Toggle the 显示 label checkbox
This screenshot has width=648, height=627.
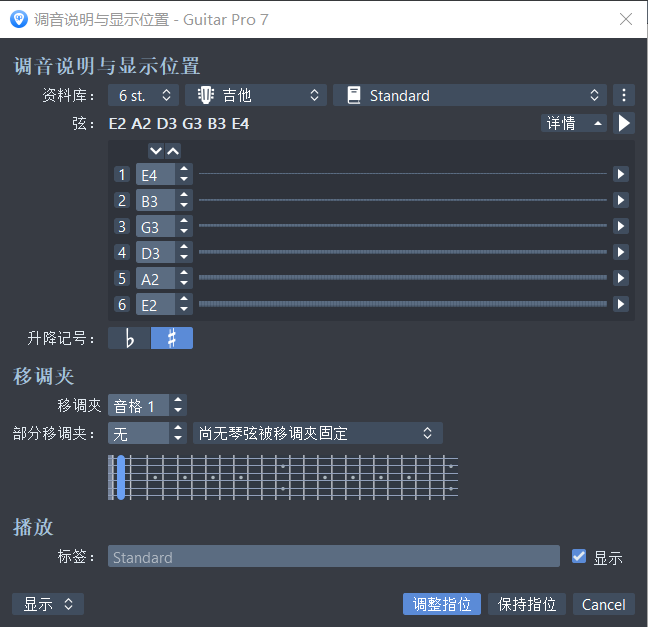(579, 556)
